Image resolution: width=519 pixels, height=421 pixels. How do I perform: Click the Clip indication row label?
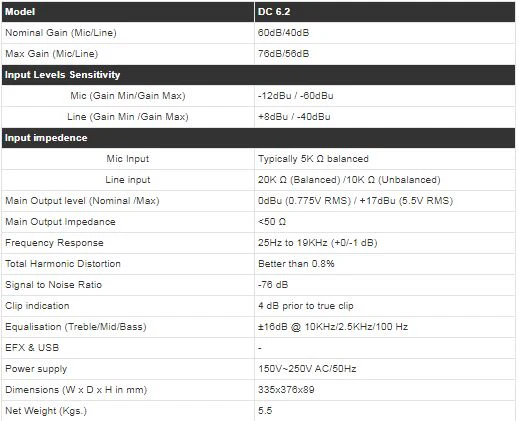(37, 306)
